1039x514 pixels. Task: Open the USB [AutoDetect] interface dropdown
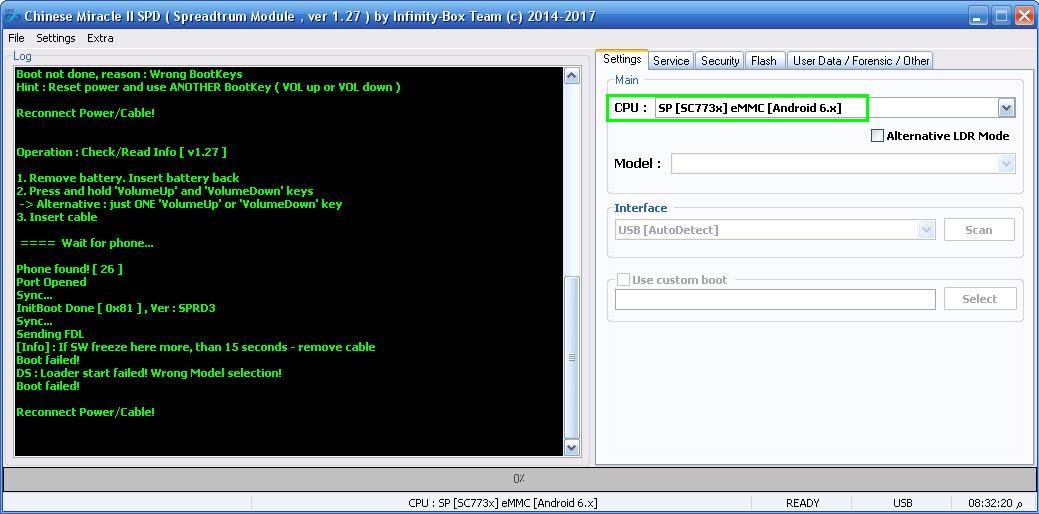775,230
